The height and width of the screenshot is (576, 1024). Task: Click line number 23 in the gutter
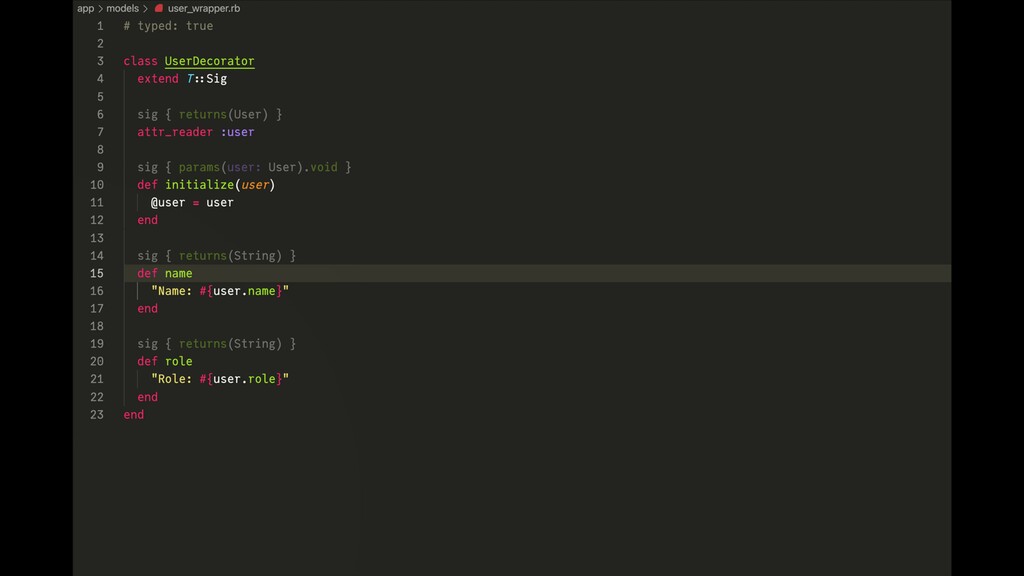point(97,415)
